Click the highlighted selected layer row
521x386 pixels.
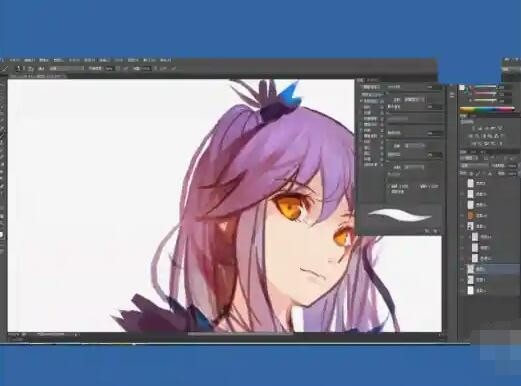pyautogui.click(x=490, y=269)
